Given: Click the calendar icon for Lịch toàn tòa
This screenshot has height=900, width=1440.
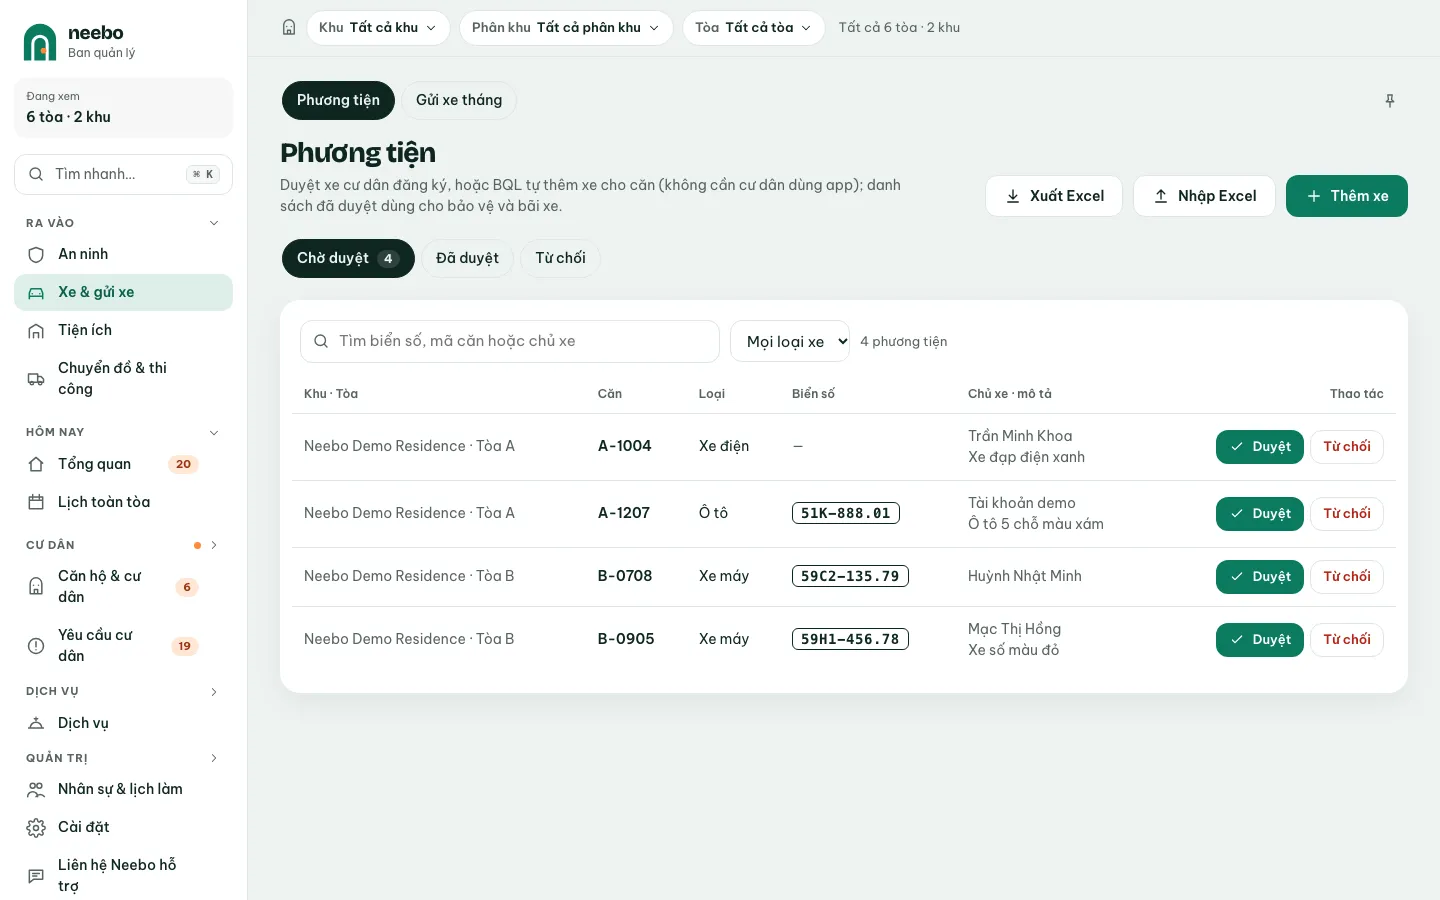Looking at the screenshot, I should 36,502.
